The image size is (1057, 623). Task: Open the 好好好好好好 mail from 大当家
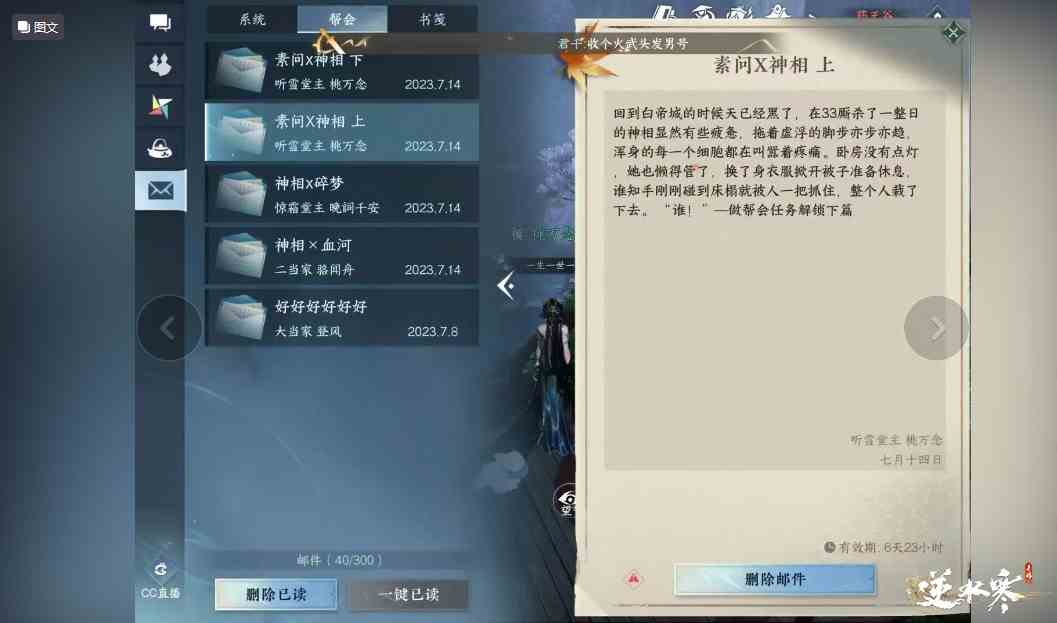pyautogui.click(x=342, y=318)
